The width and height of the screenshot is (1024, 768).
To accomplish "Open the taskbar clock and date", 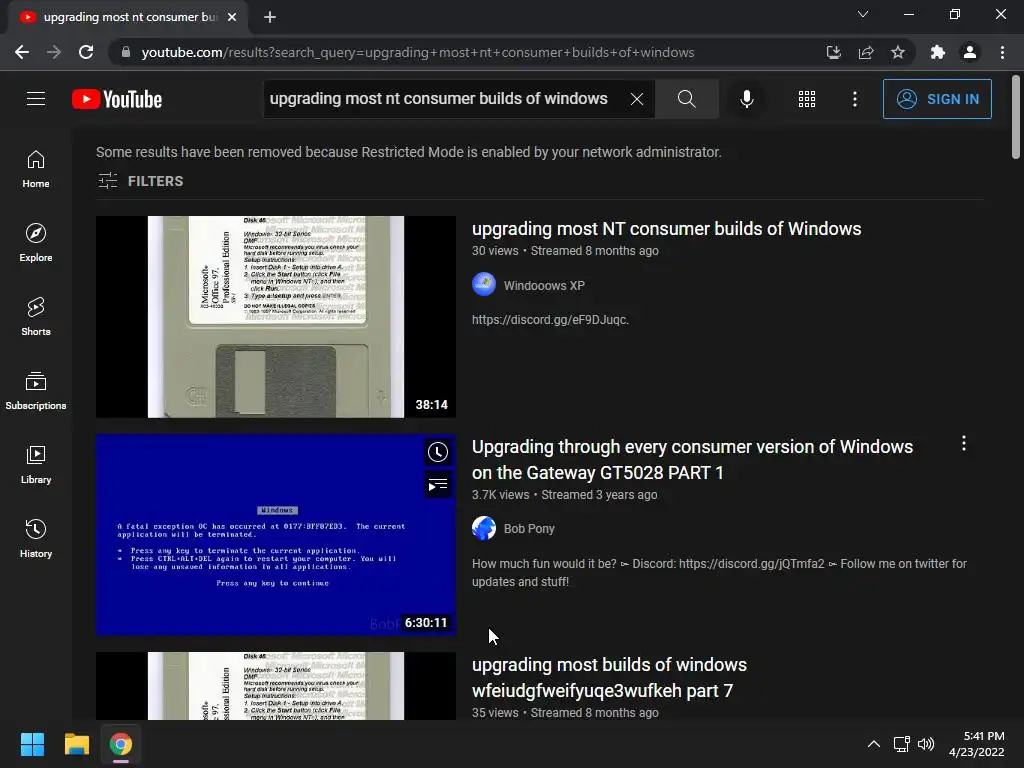I will point(977,744).
